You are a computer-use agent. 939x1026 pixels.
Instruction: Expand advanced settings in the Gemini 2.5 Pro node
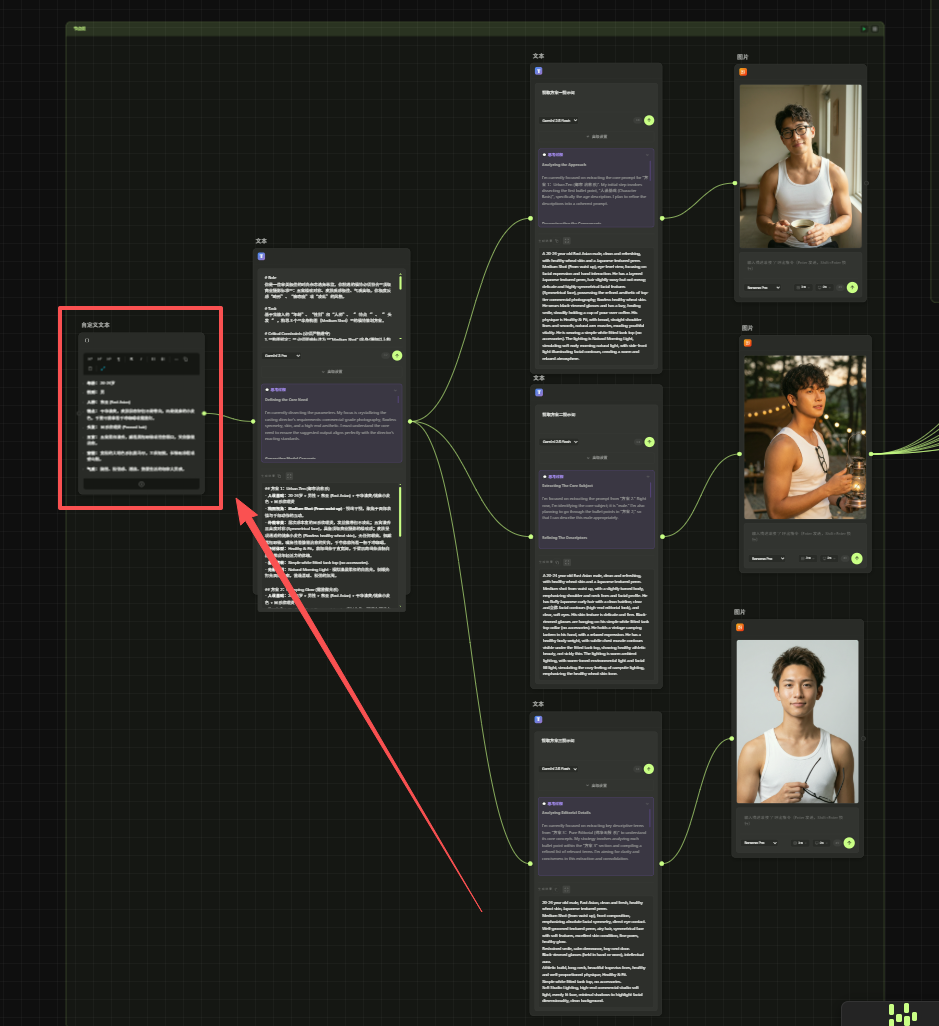332,371
